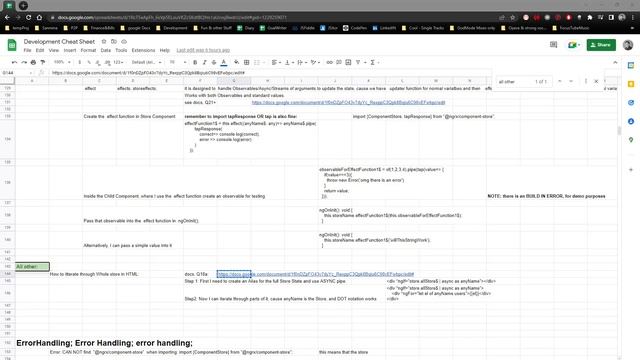640x360 pixels.
Task: Open the Format menu
Action: coord(88,50)
